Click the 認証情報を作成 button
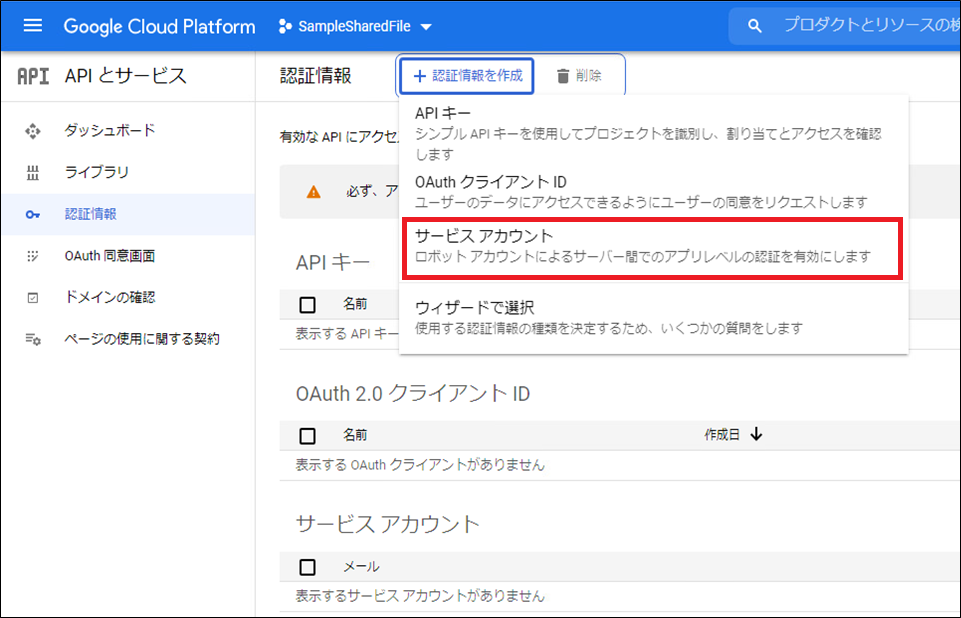Viewport: 961px width, 618px height. tap(467, 75)
